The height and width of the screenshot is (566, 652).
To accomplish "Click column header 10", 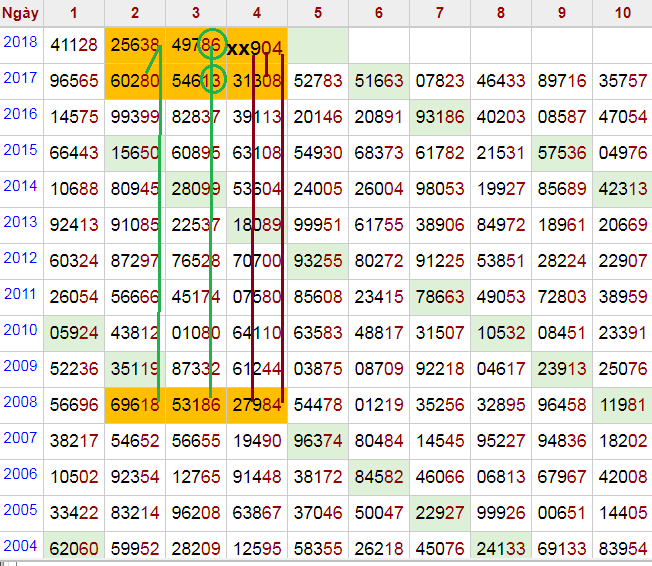I will tap(621, 12).
